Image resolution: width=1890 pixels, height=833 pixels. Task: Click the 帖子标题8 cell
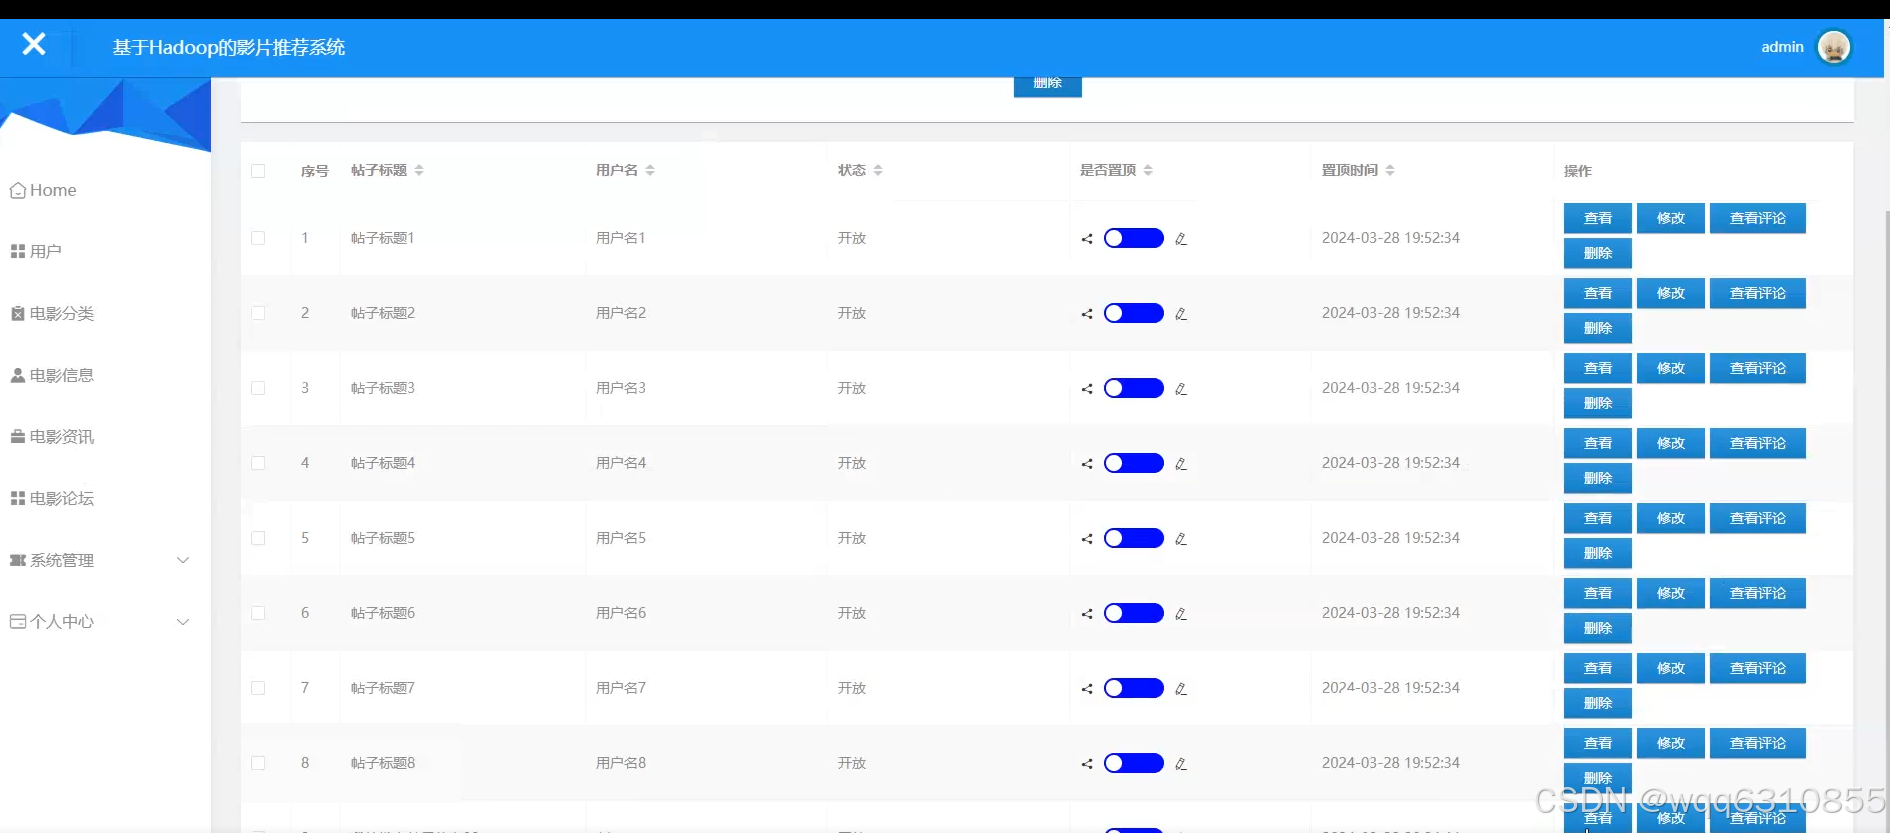click(383, 763)
